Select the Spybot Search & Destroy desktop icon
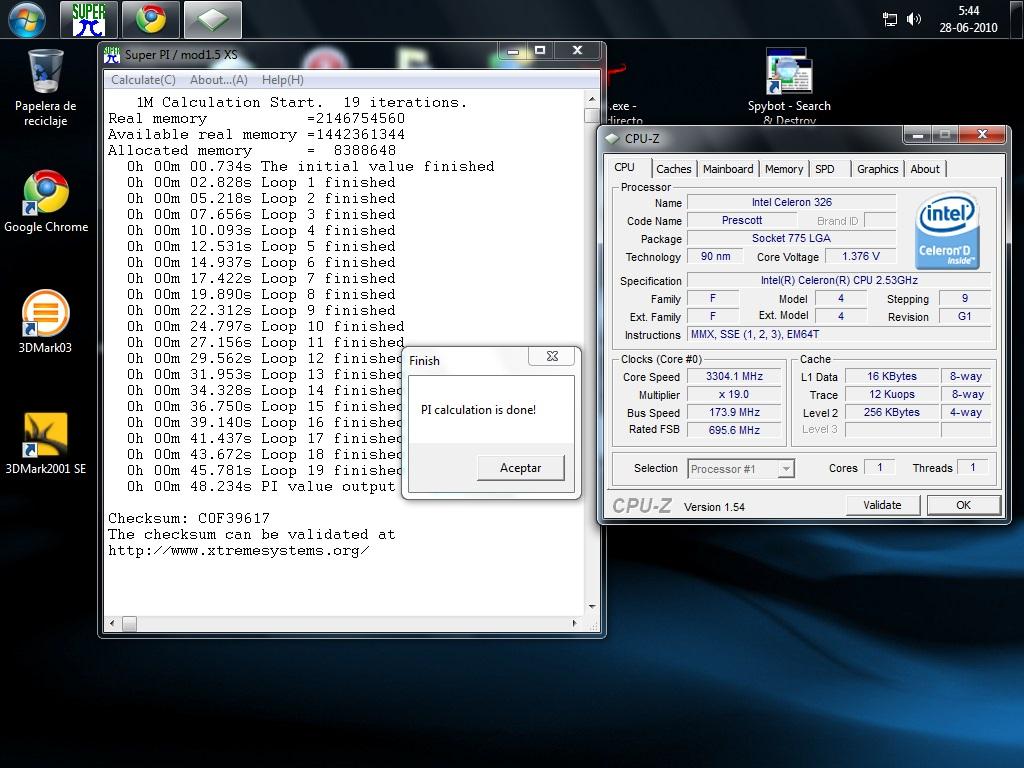The width and height of the screenshot is (1024, 768). (x=789, y=86)
